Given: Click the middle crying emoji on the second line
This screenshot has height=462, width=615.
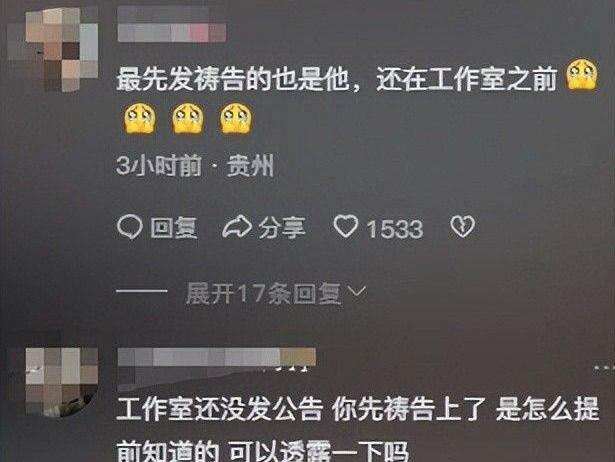Looking at the screenshot, I should pyautogui.click(x=188, y=118).
